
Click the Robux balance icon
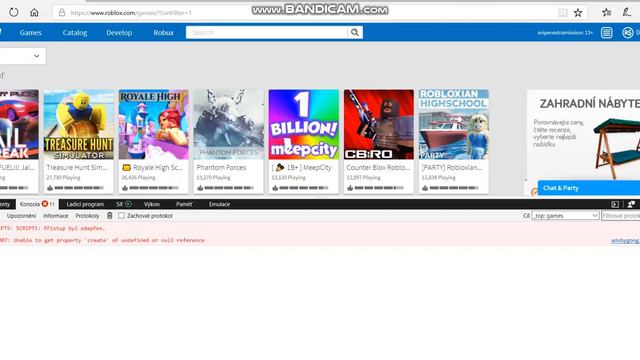click(x=628, y=33)
